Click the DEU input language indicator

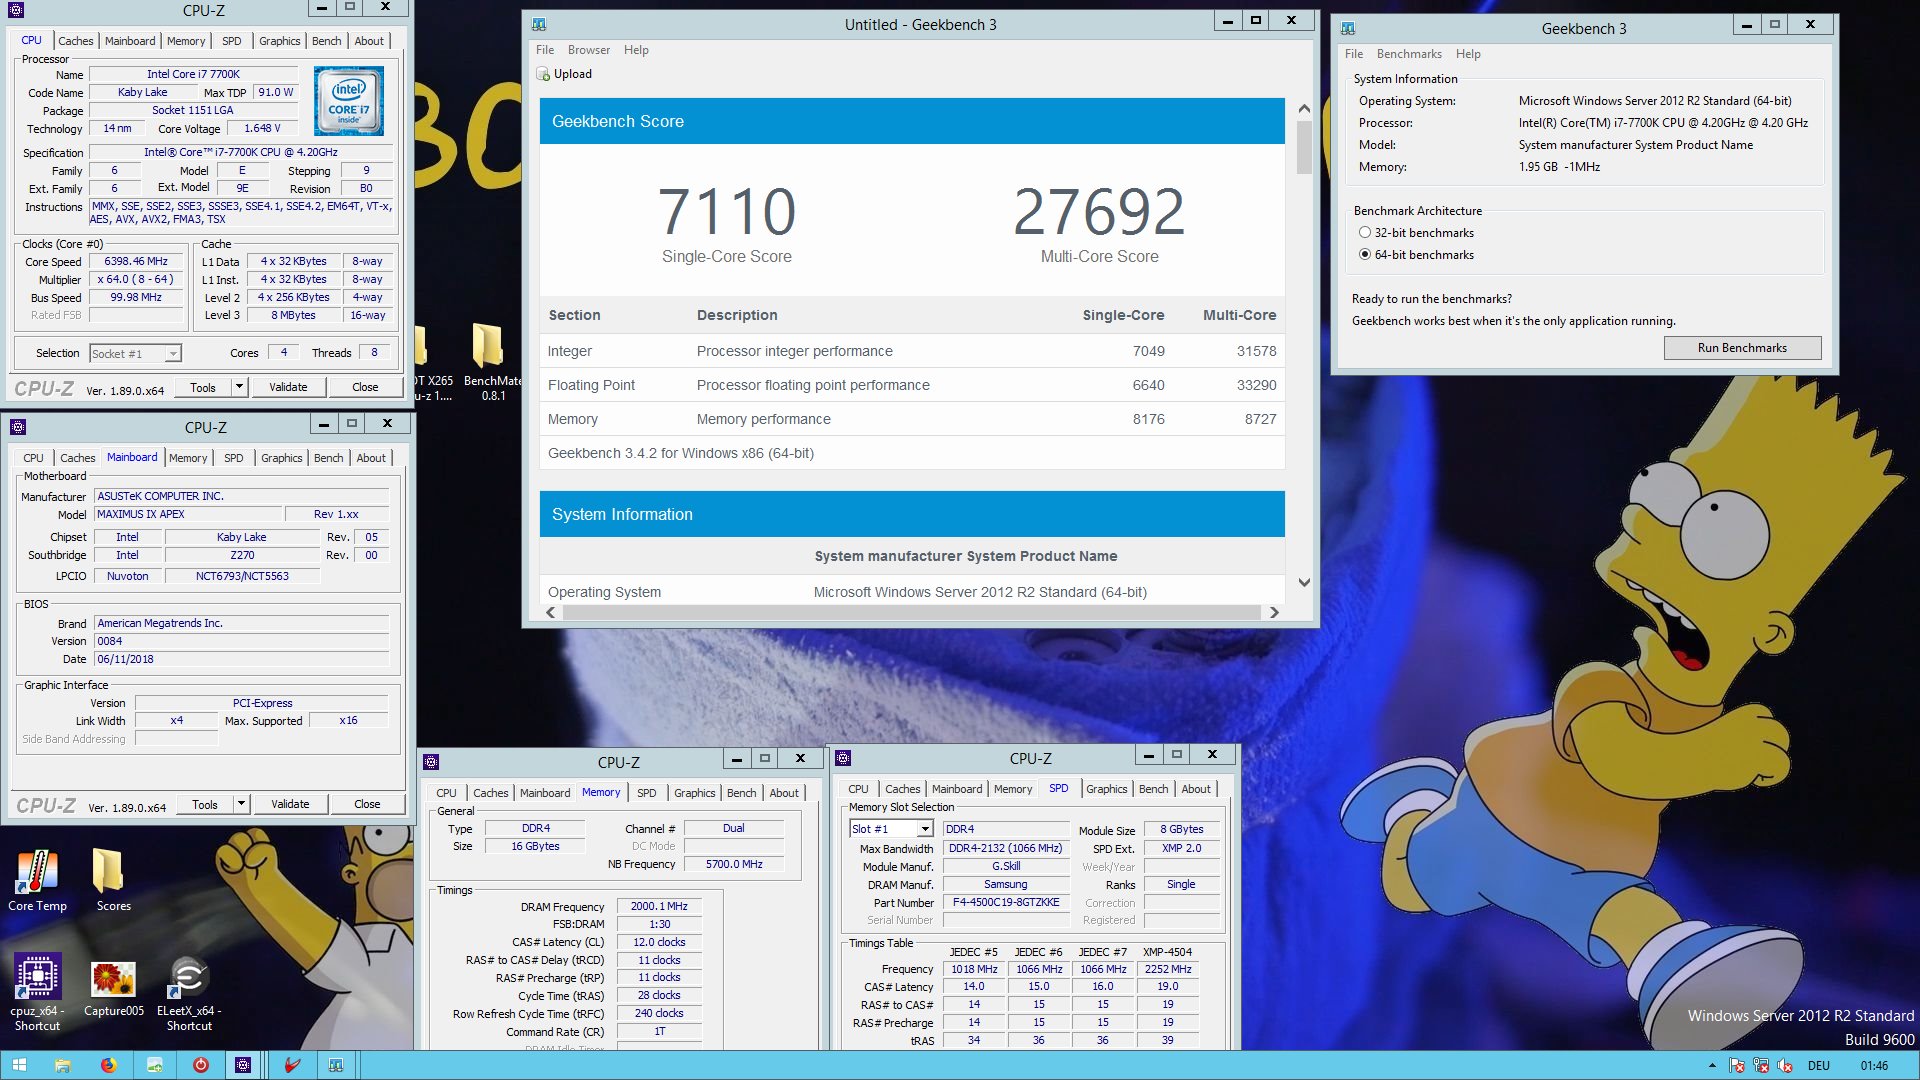1819,1066
